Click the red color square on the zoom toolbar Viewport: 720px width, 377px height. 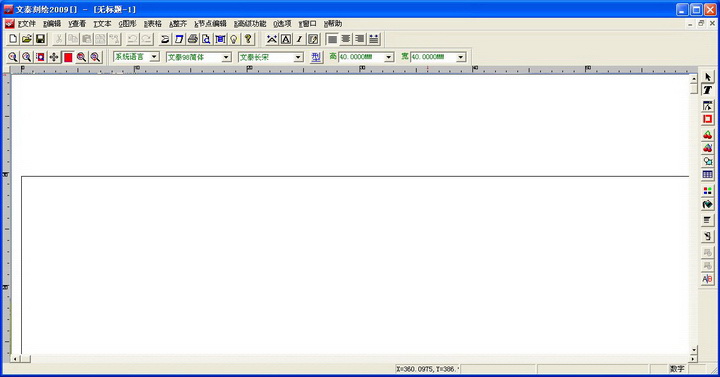click(x=68, y=57)
